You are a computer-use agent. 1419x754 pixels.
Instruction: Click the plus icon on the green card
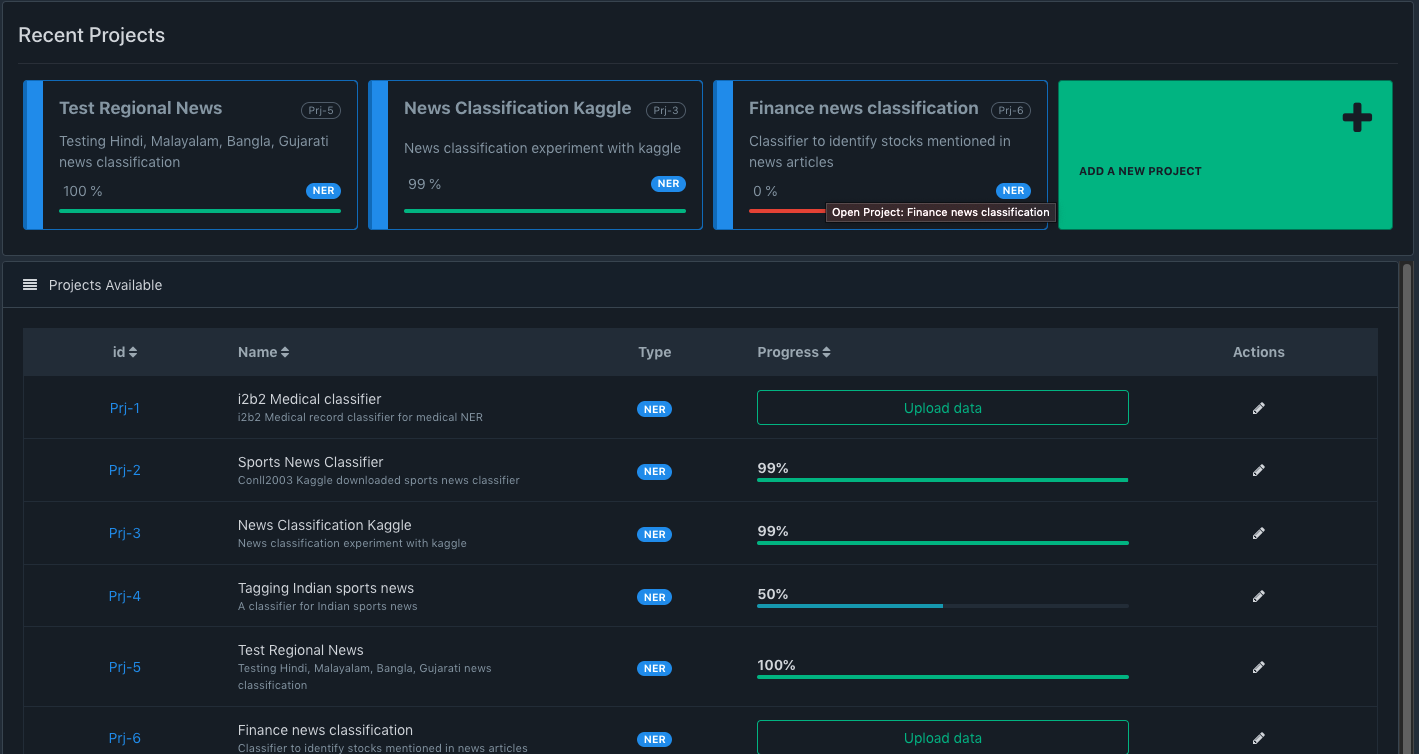1357,118
